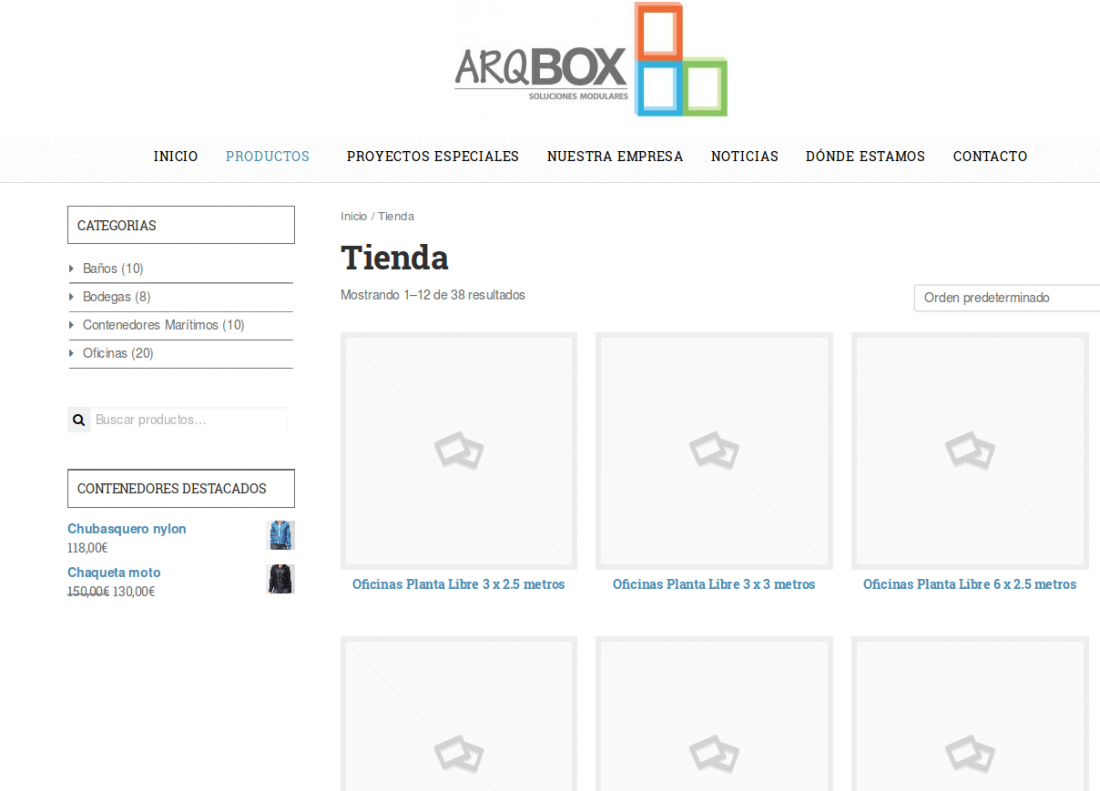Screen dimensions: 1100x791
Task: Open Chaqueta moto jacket thumbnail
Action: pos(281,579)
